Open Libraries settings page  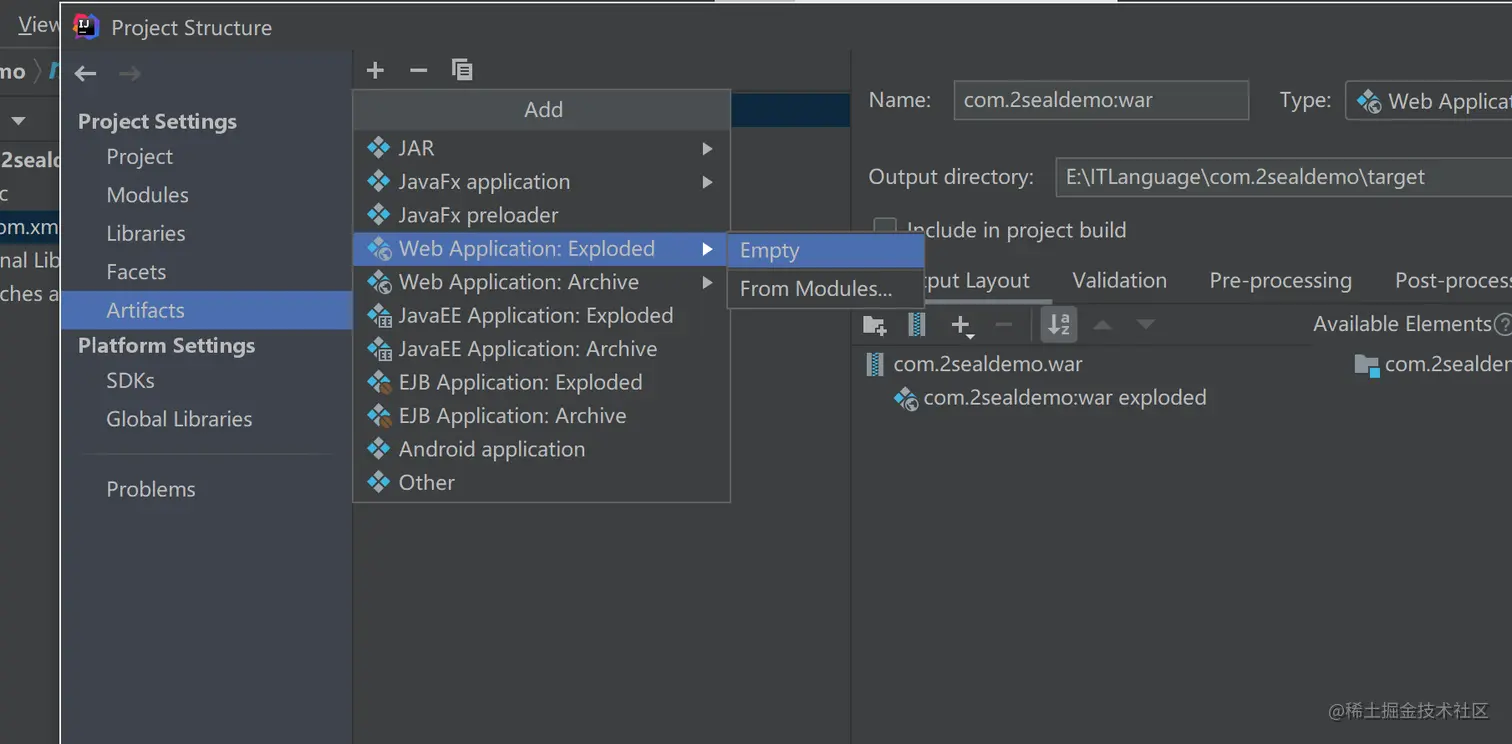[x=146, y=233]
